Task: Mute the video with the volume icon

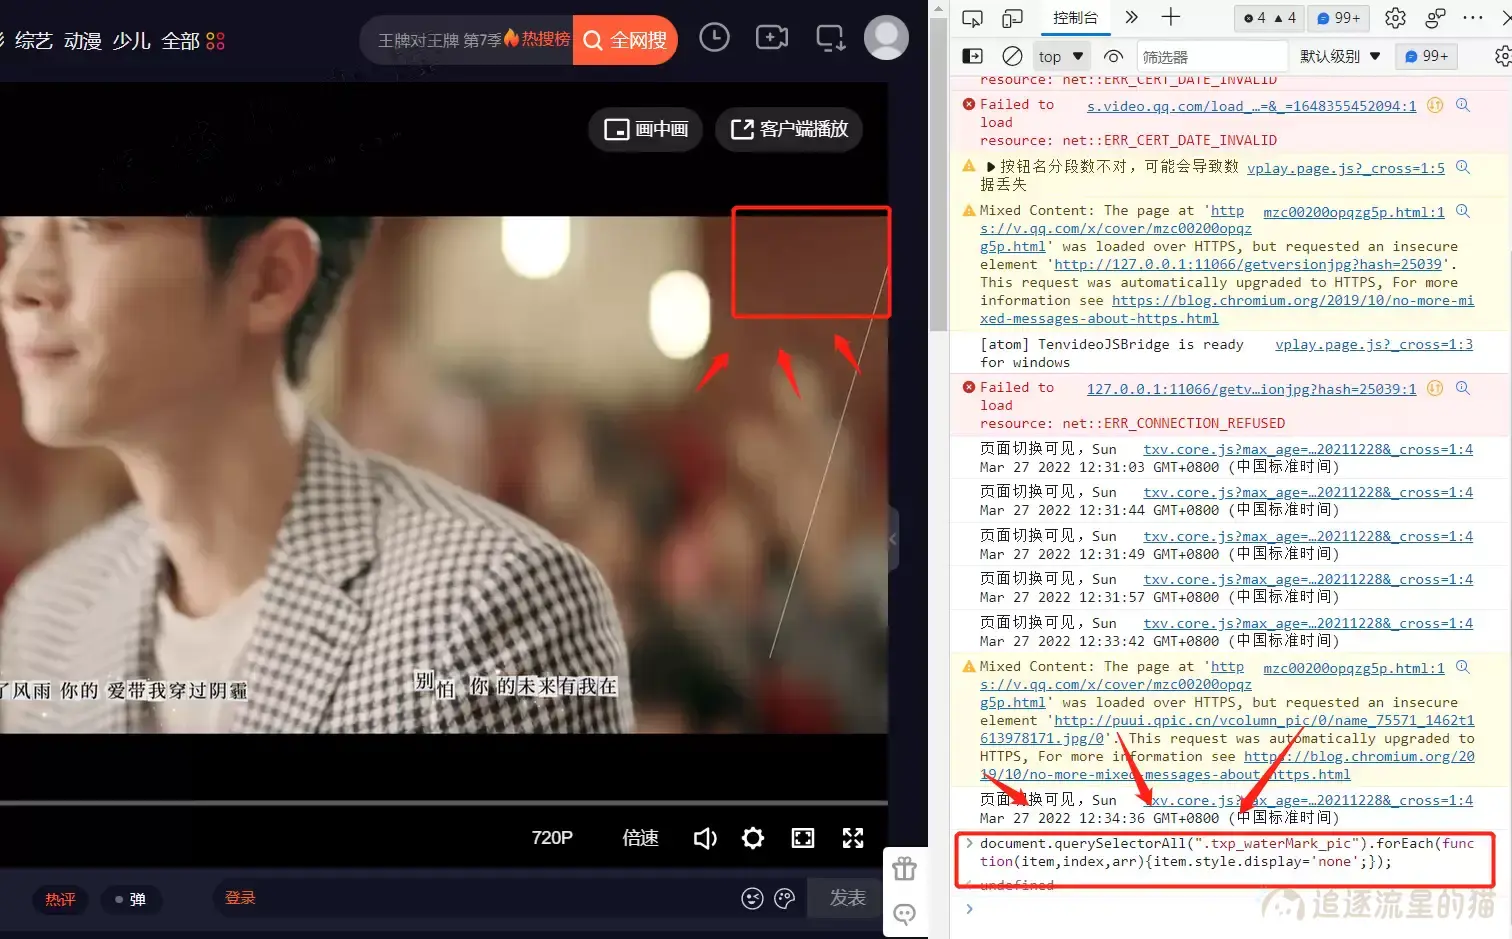Action: 705,838
